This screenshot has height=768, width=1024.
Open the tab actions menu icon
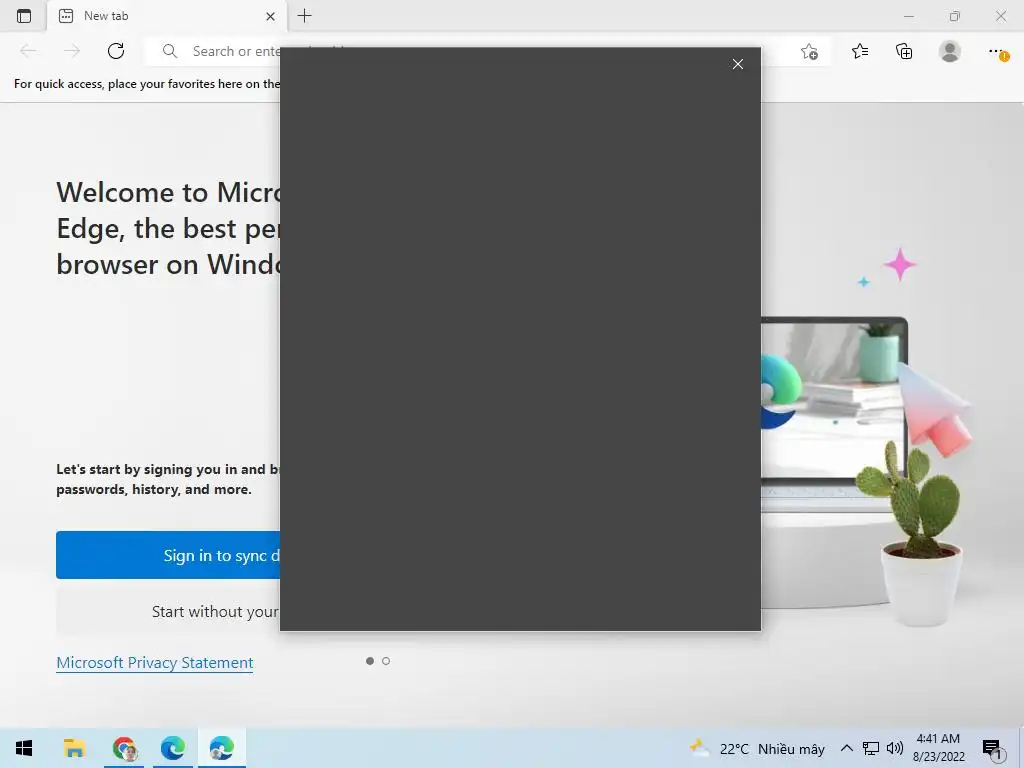(x=24, y=16)
